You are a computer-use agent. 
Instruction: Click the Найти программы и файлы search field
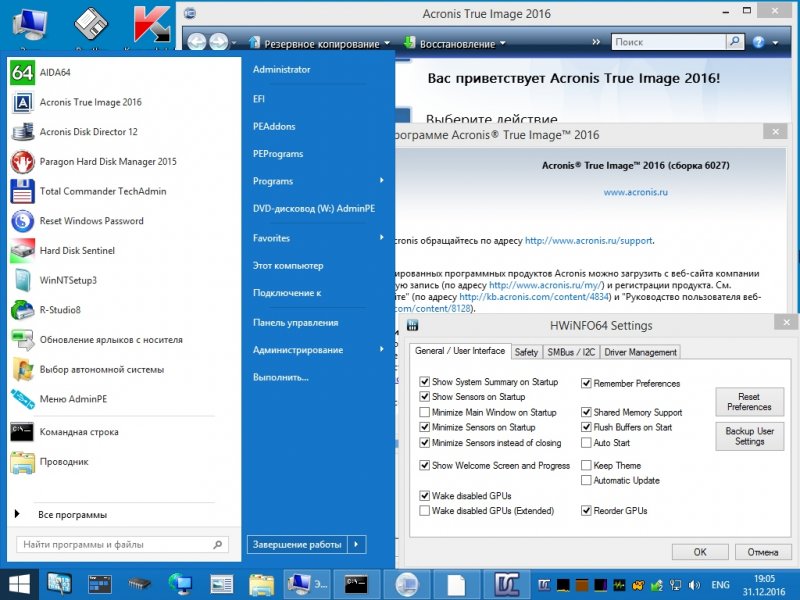click(122, 544)
